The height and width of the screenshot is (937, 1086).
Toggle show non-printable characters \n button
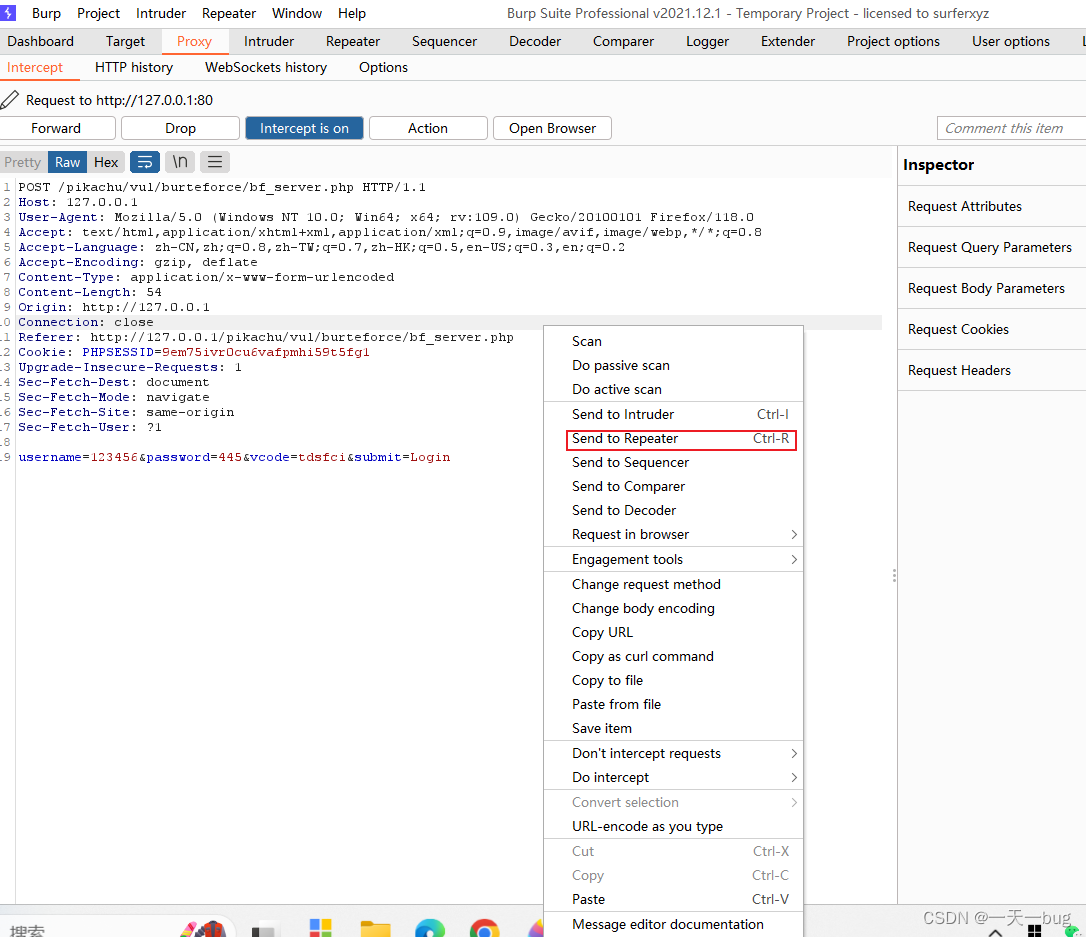[180, 162]
